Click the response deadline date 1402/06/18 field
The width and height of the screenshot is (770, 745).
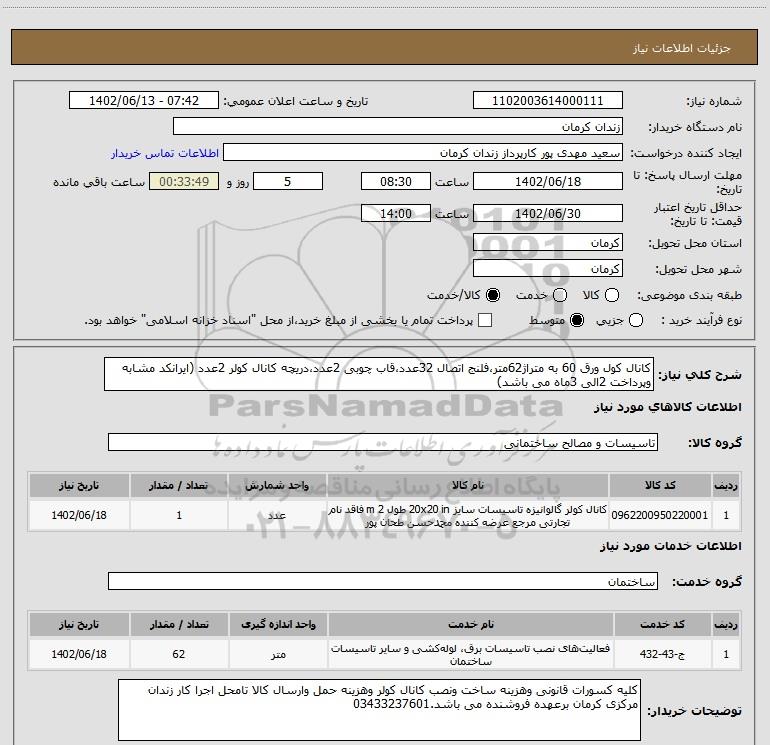[547, 182]
